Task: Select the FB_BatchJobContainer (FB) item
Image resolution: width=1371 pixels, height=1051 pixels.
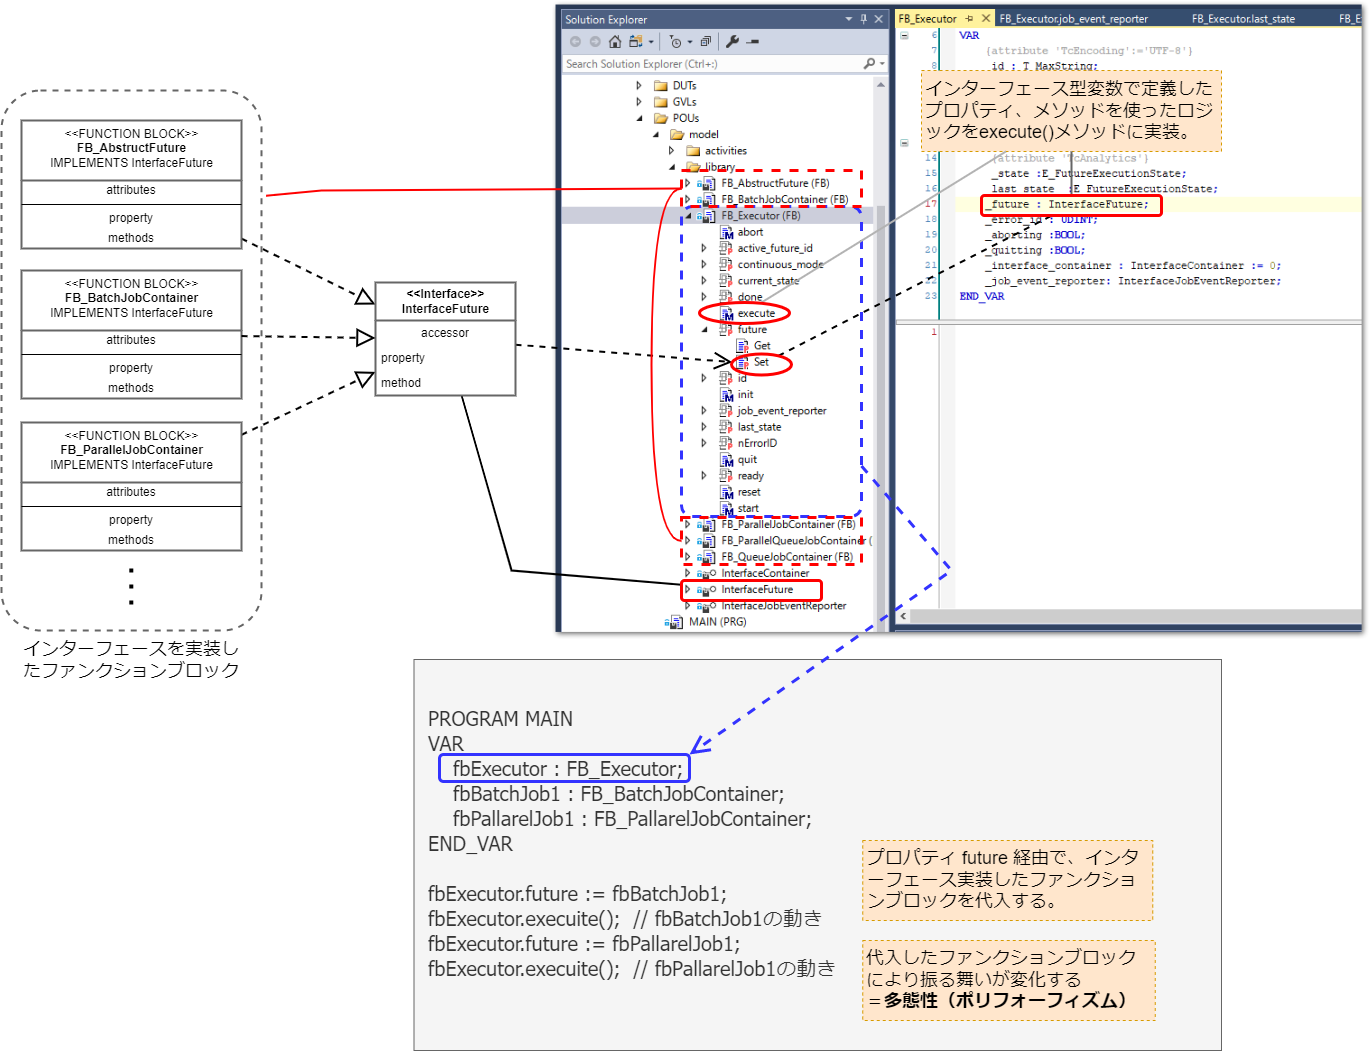Action: coord(784,200)
